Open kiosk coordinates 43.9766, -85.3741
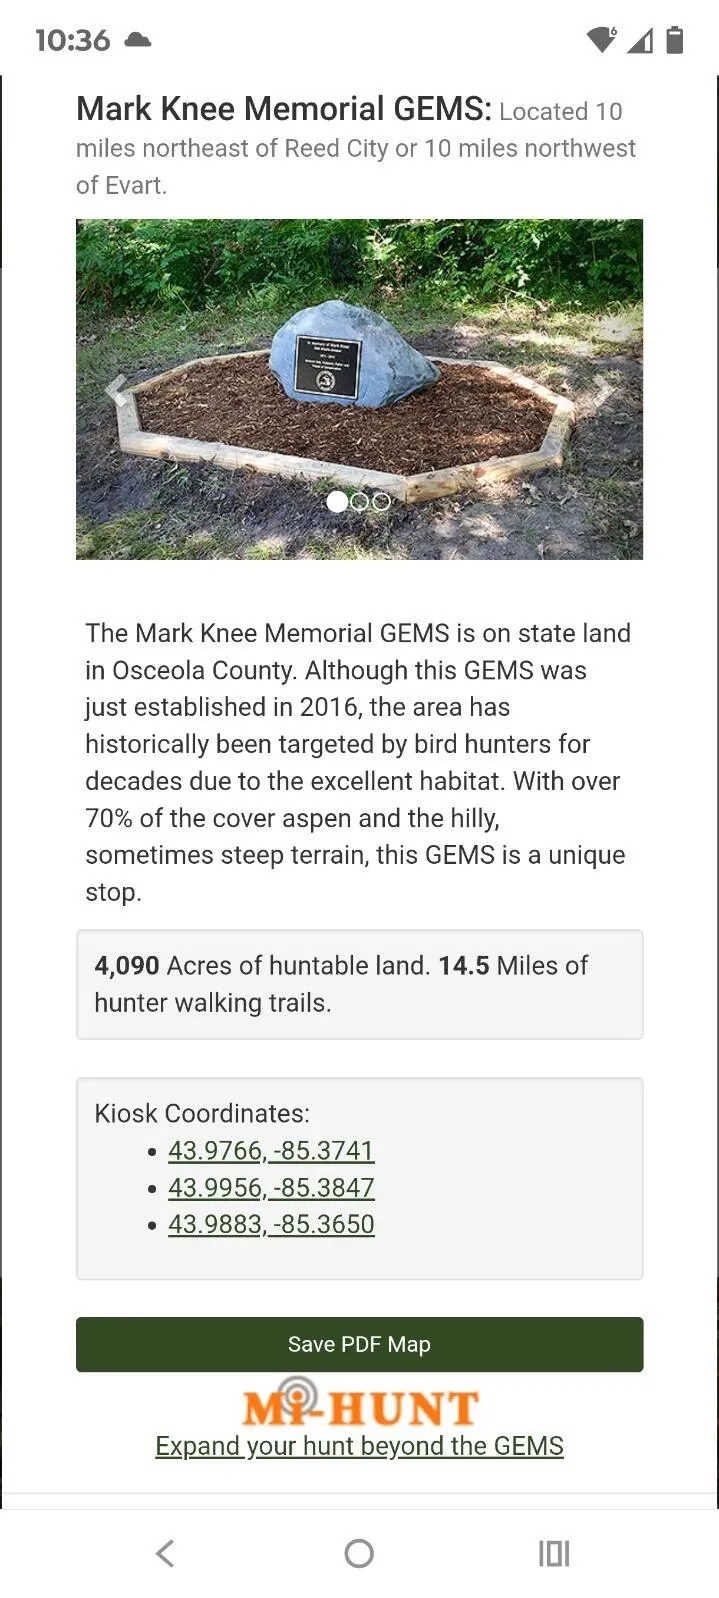 click(x=271, y=1150)
